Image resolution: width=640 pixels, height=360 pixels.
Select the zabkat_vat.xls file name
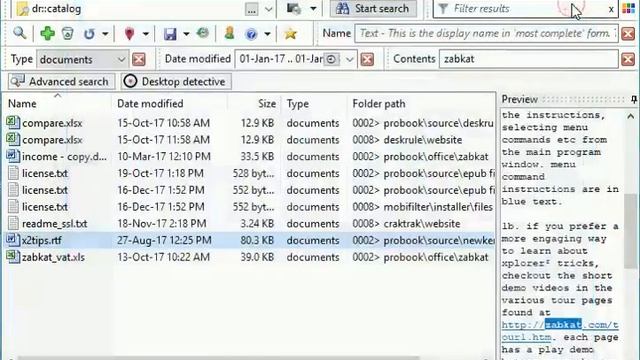click(x=53, y=257)
